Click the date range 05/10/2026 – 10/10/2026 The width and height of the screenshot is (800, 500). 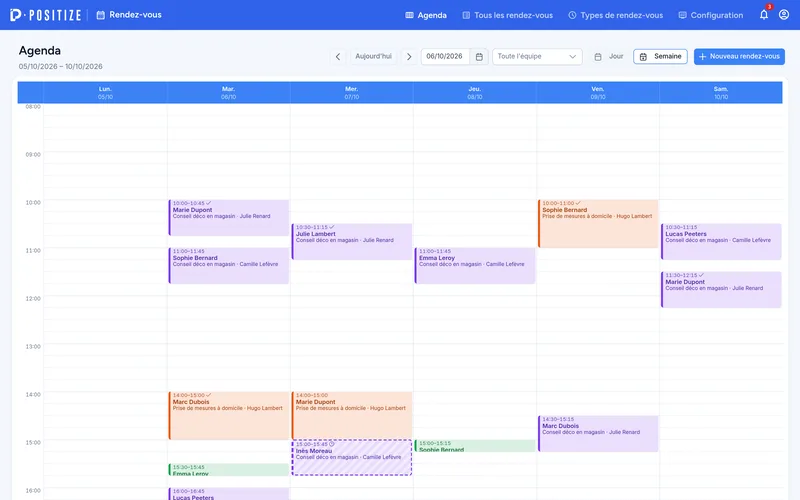tap(61, 66)
